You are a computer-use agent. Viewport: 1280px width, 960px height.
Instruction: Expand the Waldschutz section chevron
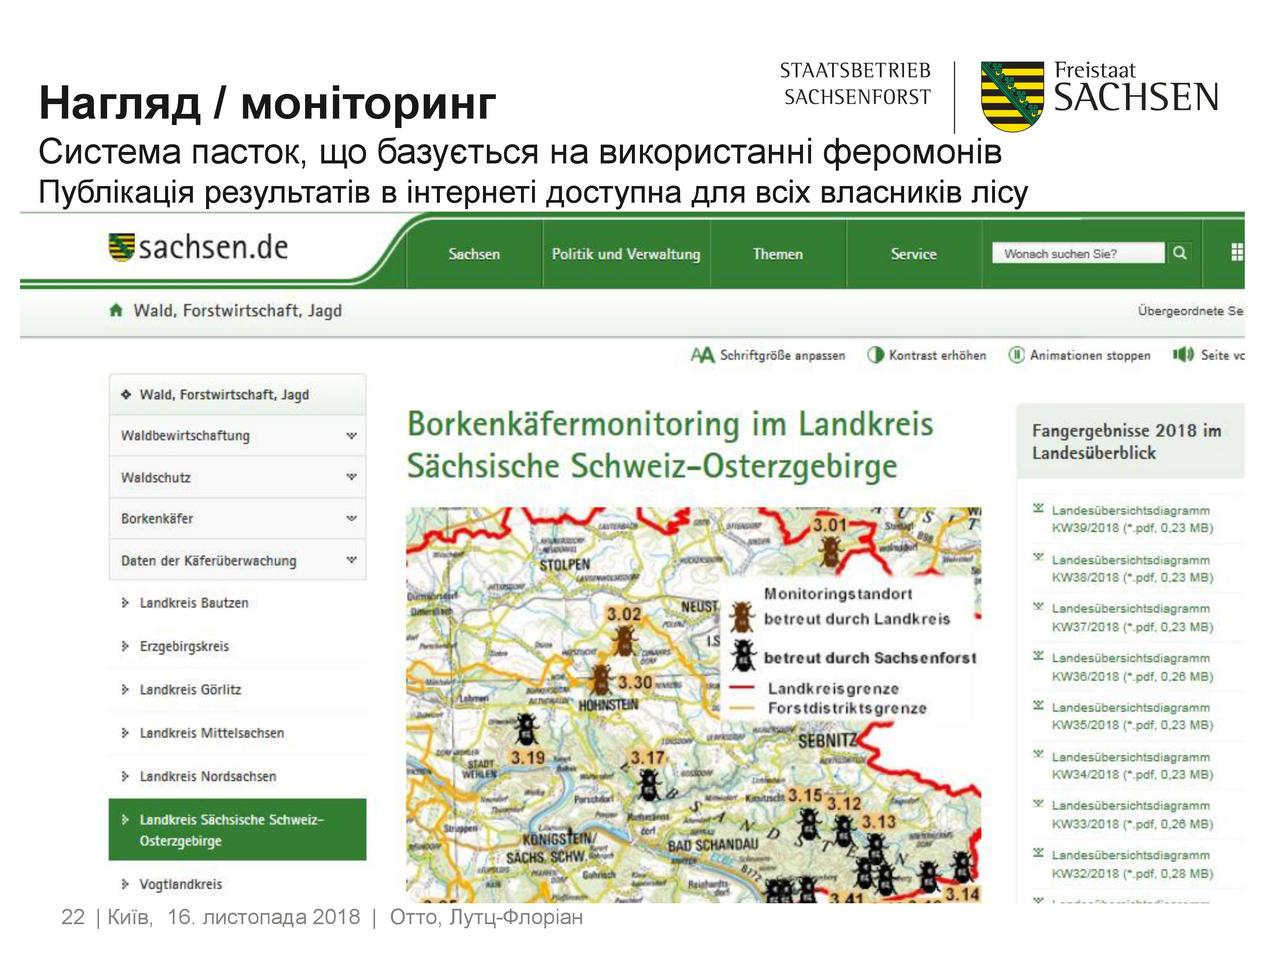[x=351, y=478]
